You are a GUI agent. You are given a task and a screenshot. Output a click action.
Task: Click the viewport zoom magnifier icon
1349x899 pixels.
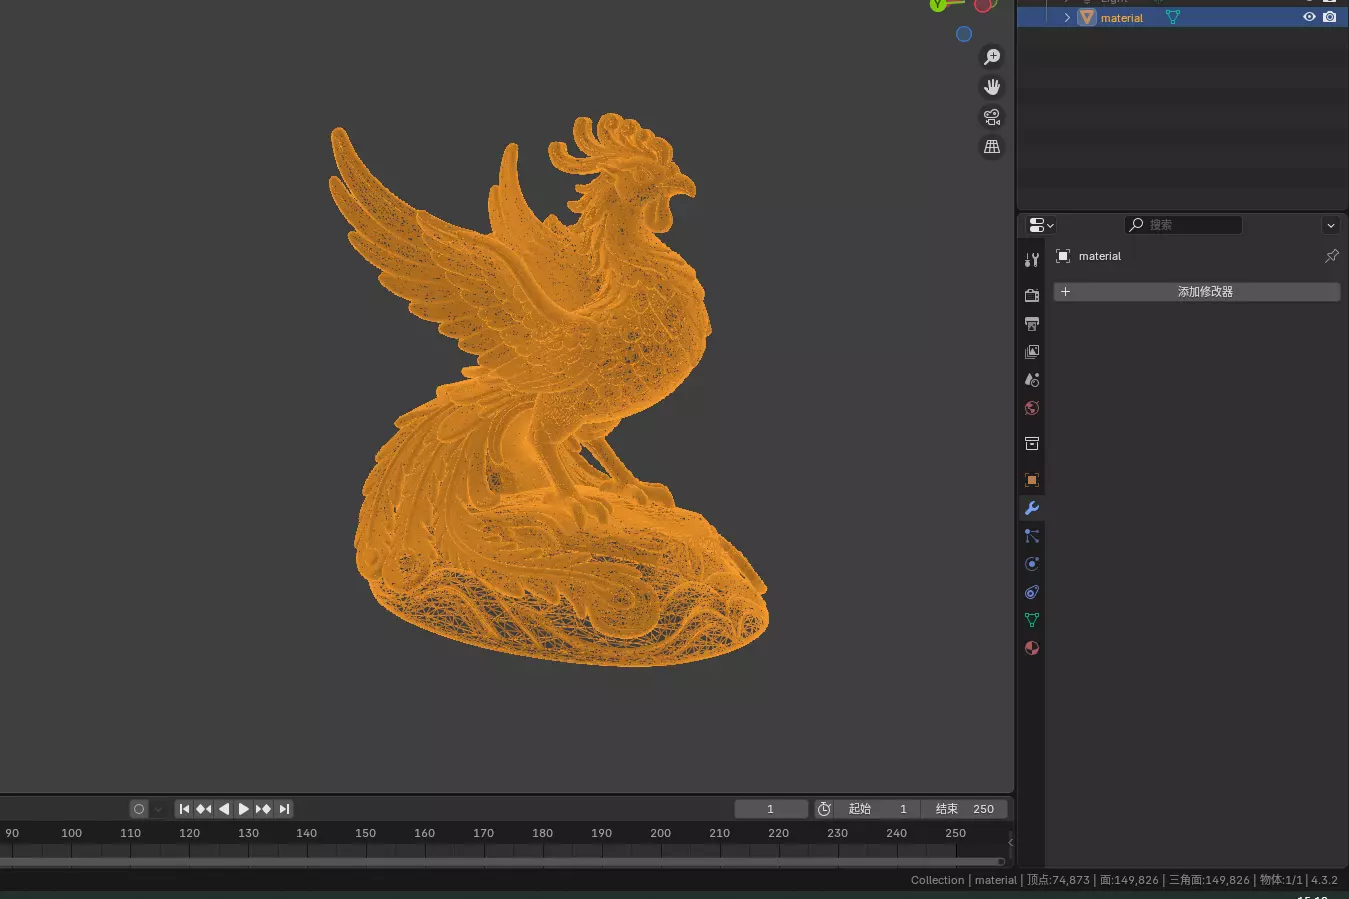point(992,57)
